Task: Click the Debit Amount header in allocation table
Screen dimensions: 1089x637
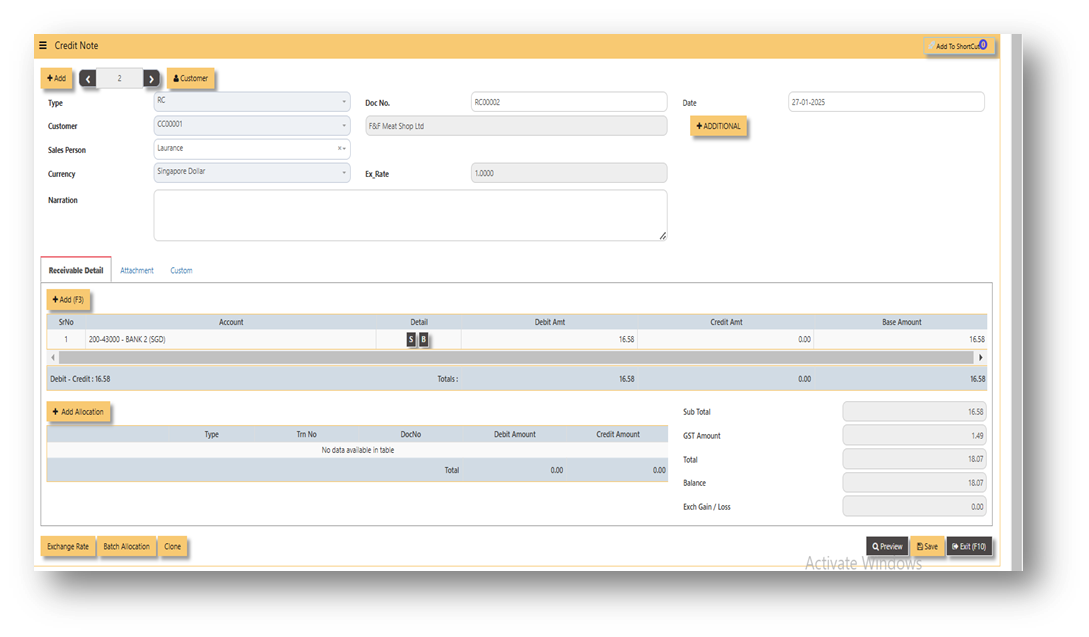Action: point(515,434)
